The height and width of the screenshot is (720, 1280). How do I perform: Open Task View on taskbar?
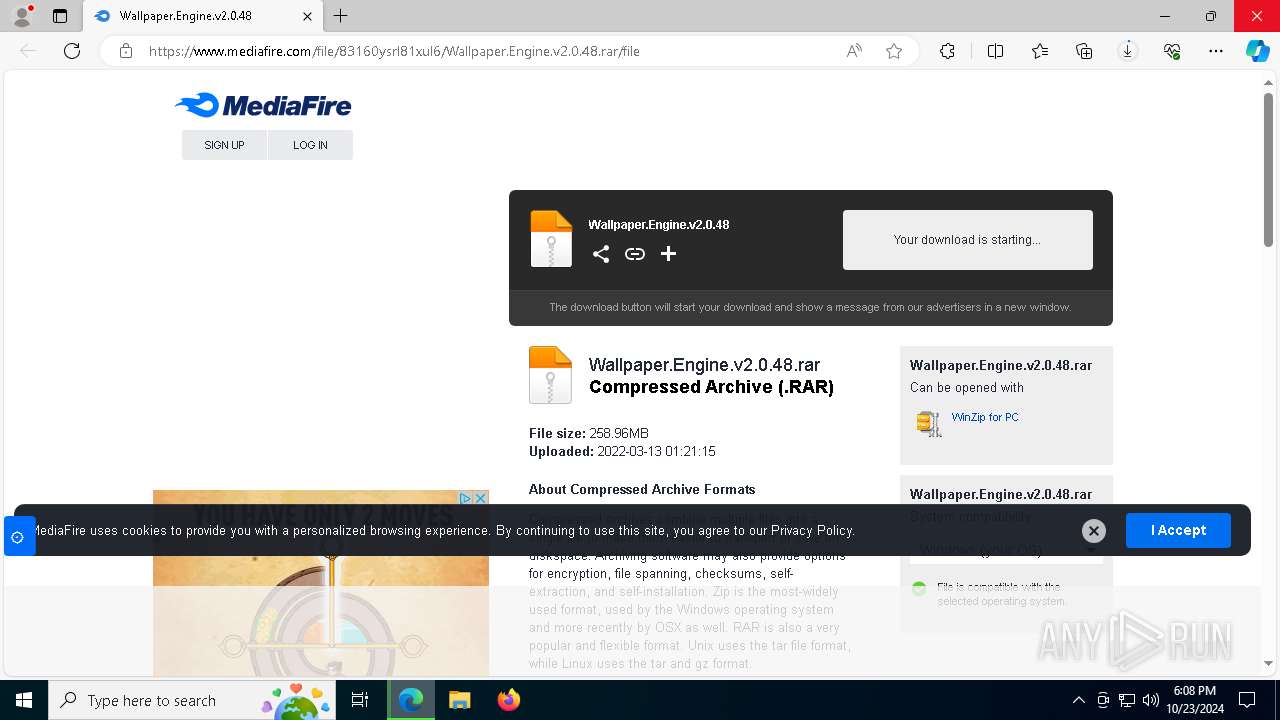pos(360,700)
